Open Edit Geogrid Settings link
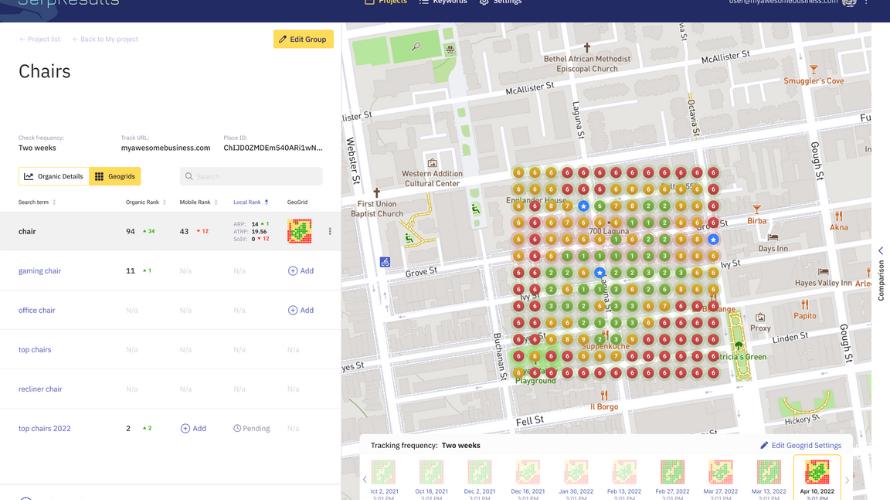 pyautogui.click(x=801, y=445)
